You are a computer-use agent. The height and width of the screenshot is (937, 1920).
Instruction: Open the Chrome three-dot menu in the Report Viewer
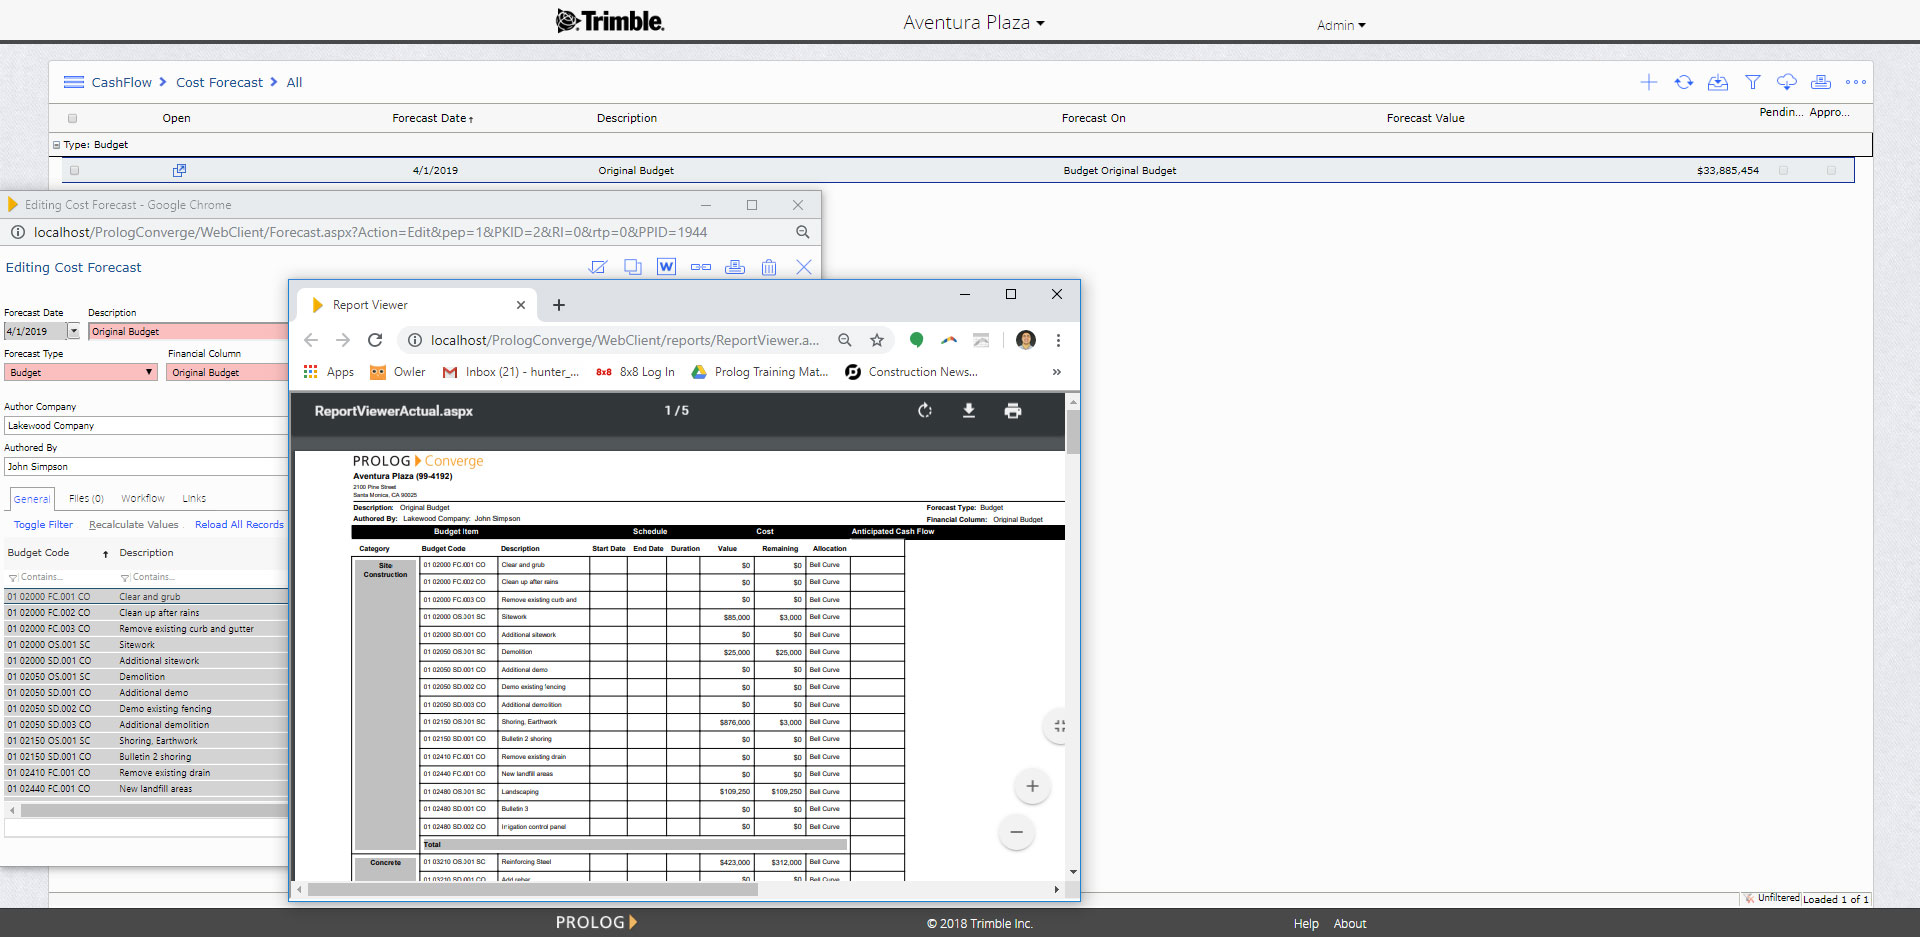click(x=1058, y=340)
